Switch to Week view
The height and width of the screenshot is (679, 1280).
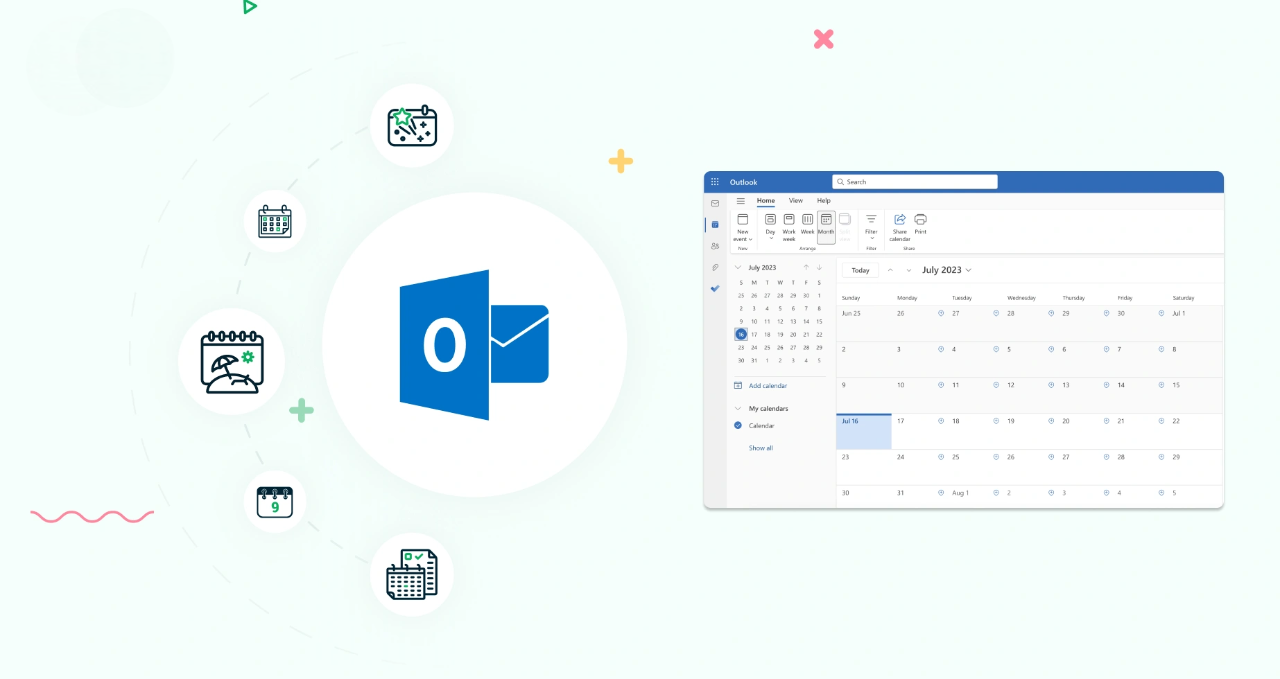(808, 224)
